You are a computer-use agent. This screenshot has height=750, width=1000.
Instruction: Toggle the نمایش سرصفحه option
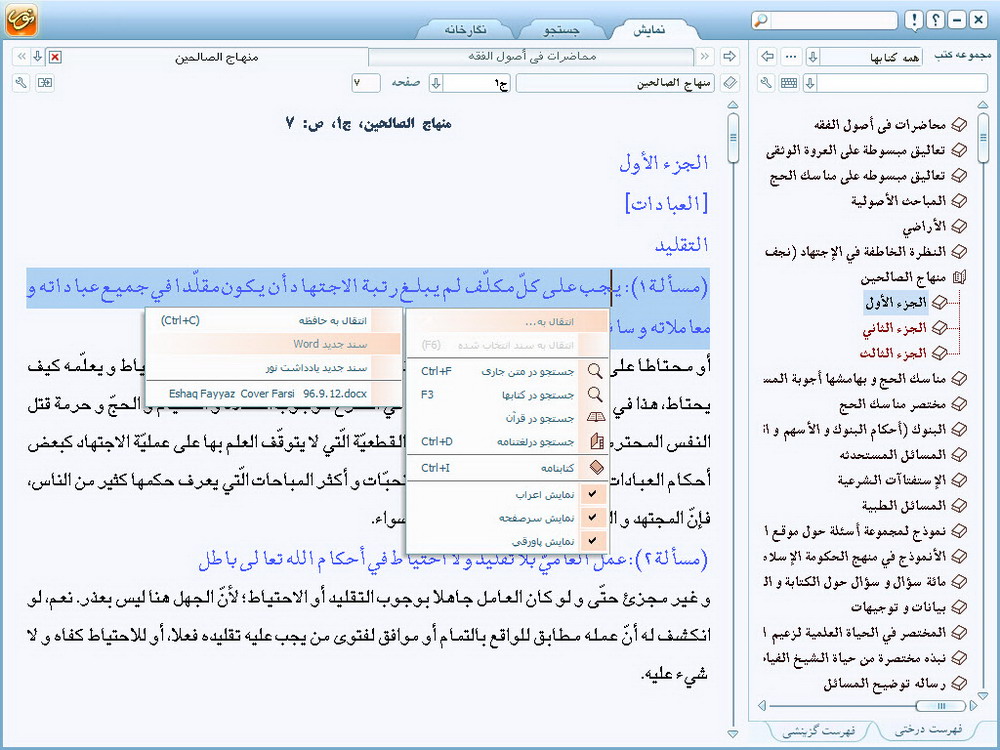(508, 518)
